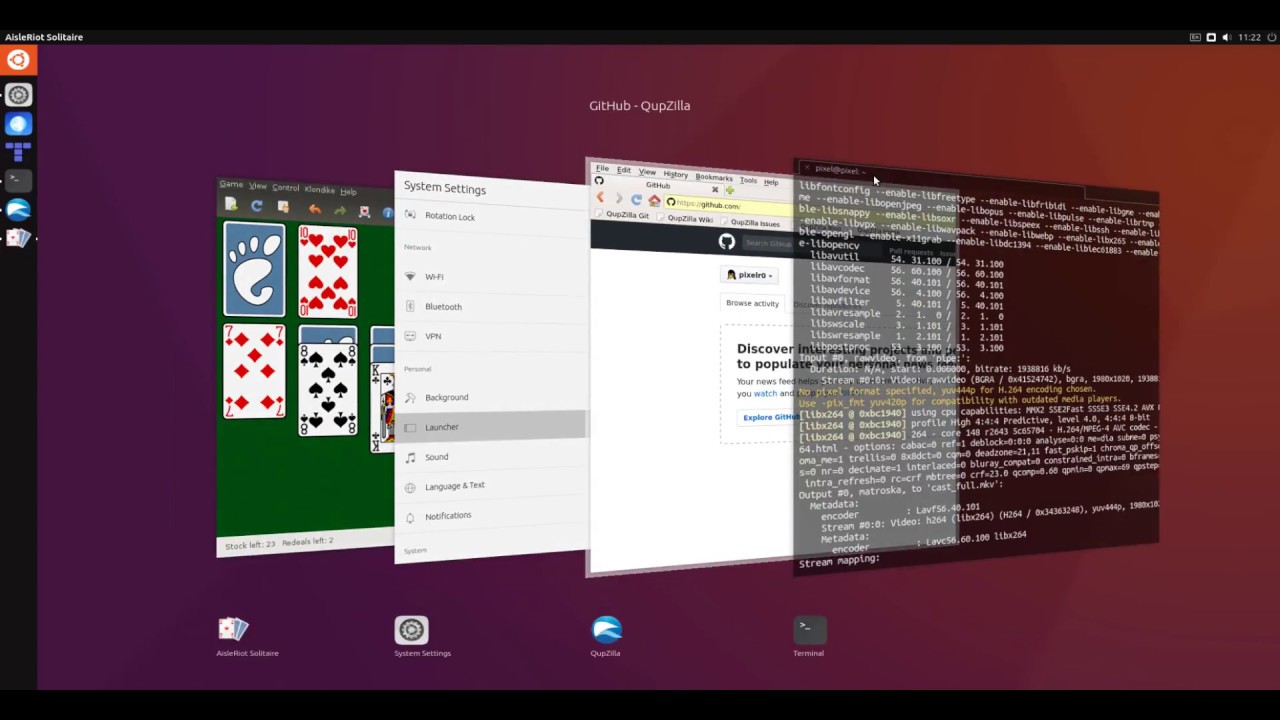This screenshot has height=720, width=1280.
Task: Add a new tab in QupZilla
Action: 730,190
